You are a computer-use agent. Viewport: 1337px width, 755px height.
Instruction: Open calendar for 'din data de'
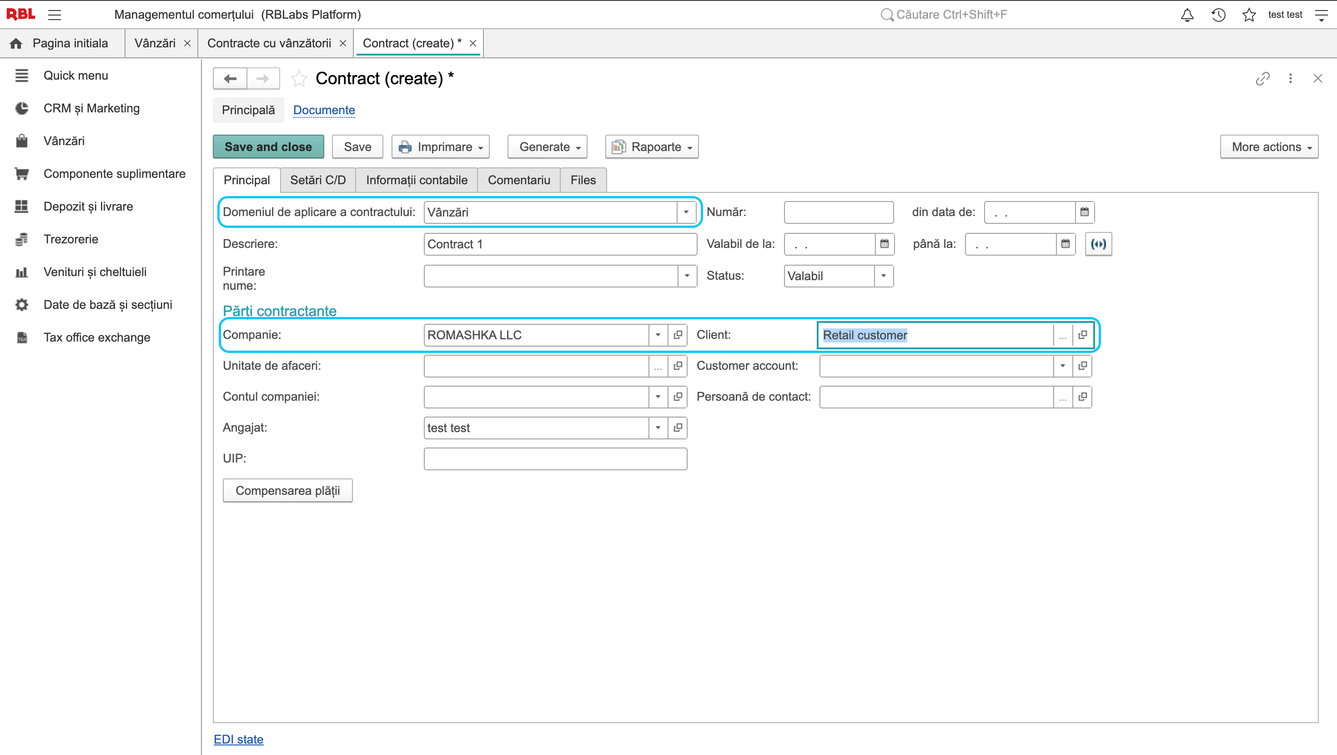[x=1084, y=212]
